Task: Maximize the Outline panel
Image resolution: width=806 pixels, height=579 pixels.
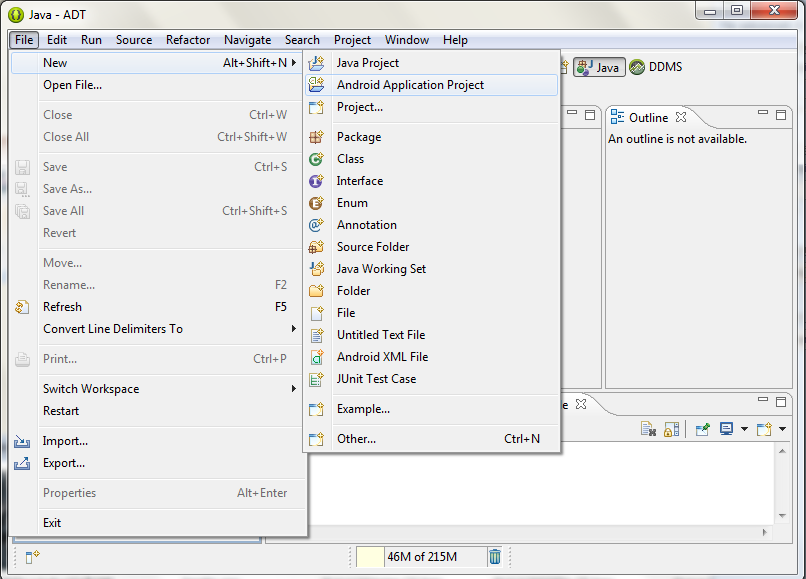Action: [782, 114]
